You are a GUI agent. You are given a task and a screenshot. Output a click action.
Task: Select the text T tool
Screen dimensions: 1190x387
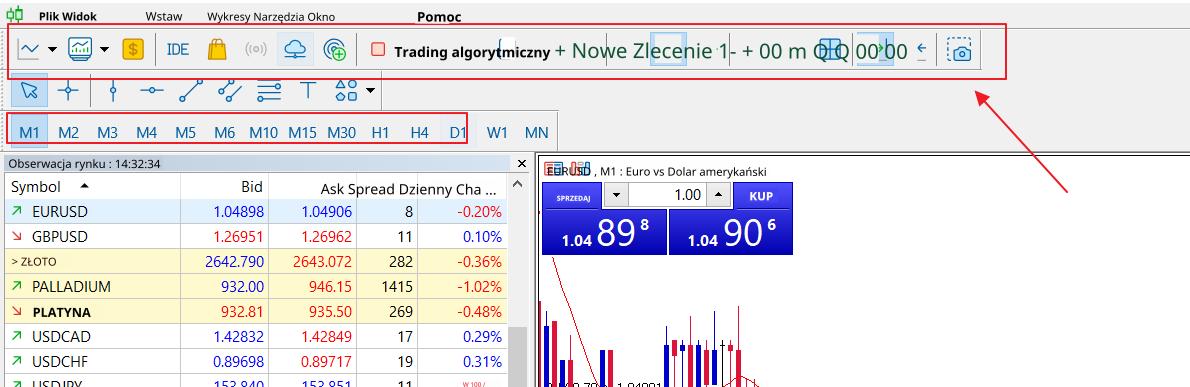[x=307, y=90]
